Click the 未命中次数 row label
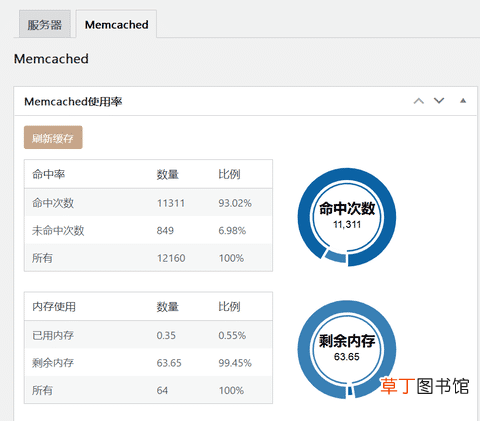The image size is (480, 421). click(58, 230)
